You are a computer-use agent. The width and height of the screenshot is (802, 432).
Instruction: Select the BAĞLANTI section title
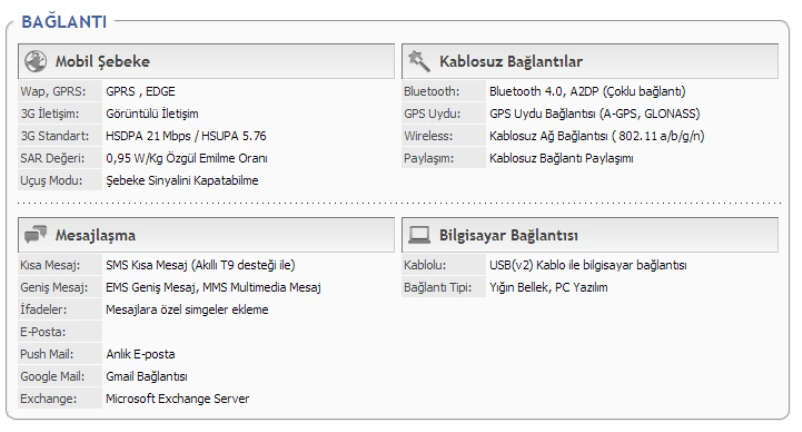tap(63, 20)
